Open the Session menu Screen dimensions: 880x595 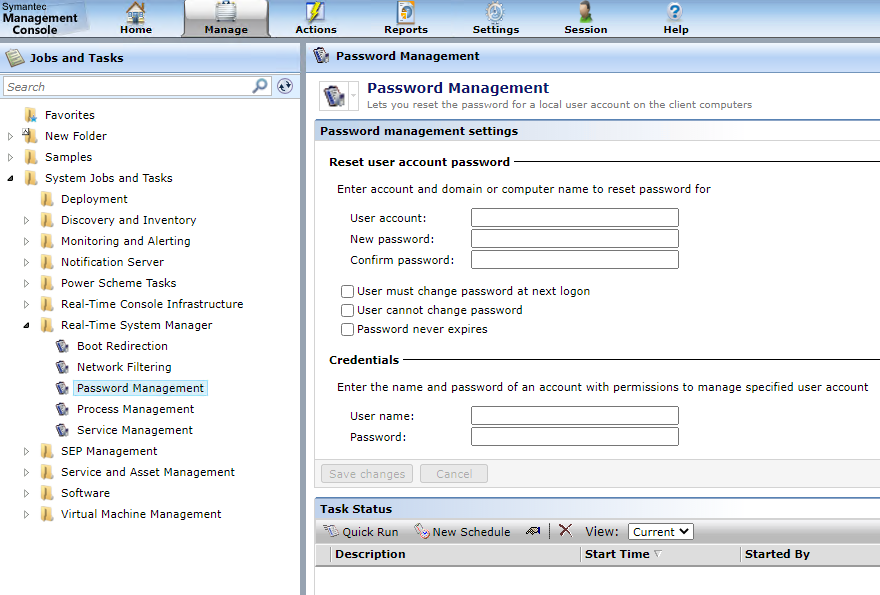pos(585,18)
